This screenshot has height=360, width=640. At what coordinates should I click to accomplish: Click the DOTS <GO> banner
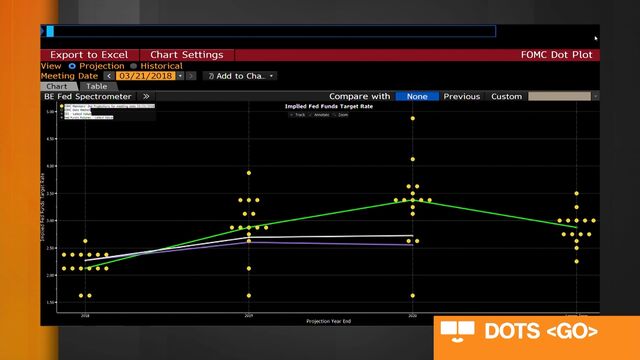point(537,338)
